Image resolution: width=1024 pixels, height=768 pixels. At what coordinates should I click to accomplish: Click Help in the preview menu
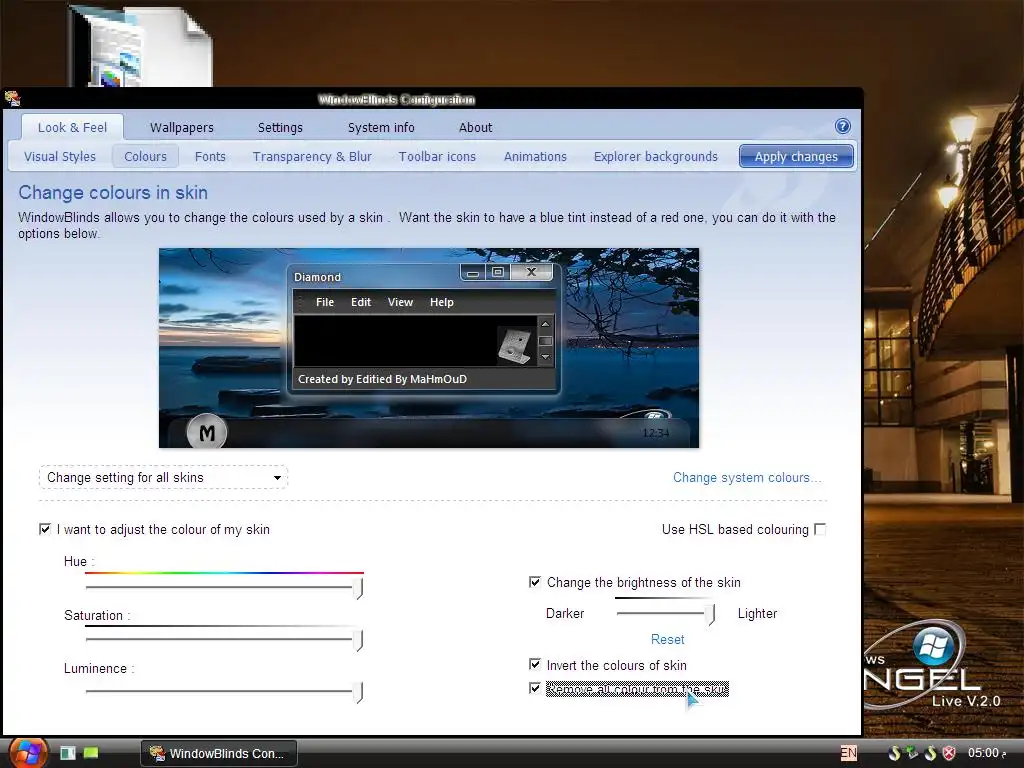[441, 302]
